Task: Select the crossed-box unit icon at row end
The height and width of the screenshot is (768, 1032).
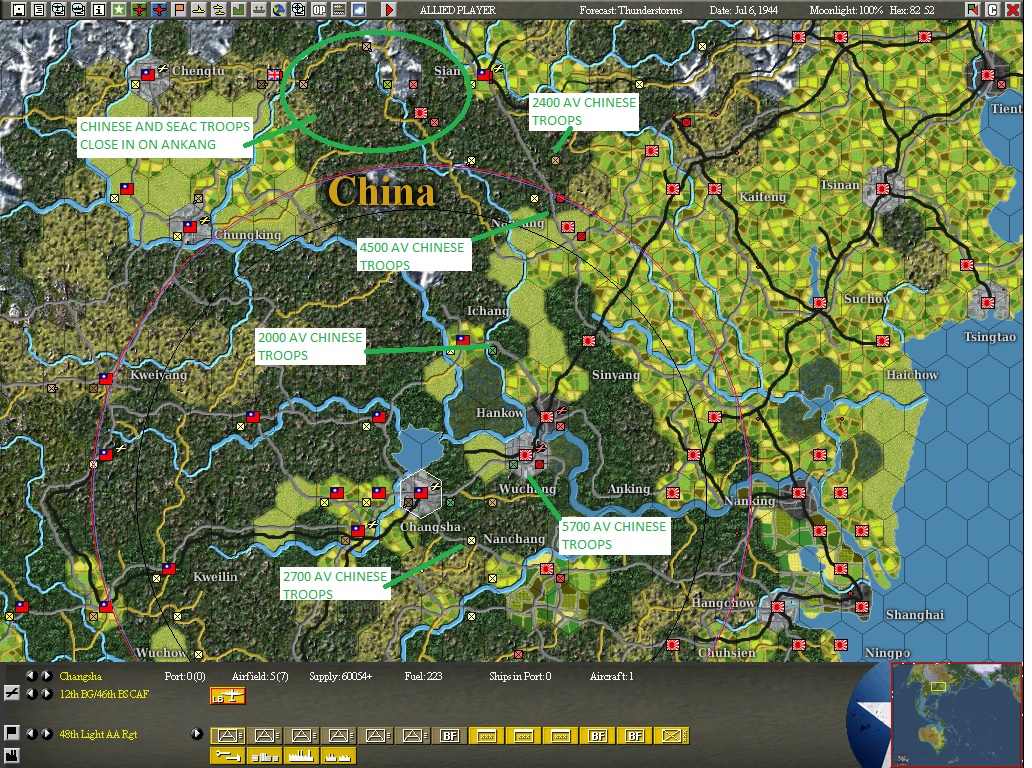Action: [671, 735]
